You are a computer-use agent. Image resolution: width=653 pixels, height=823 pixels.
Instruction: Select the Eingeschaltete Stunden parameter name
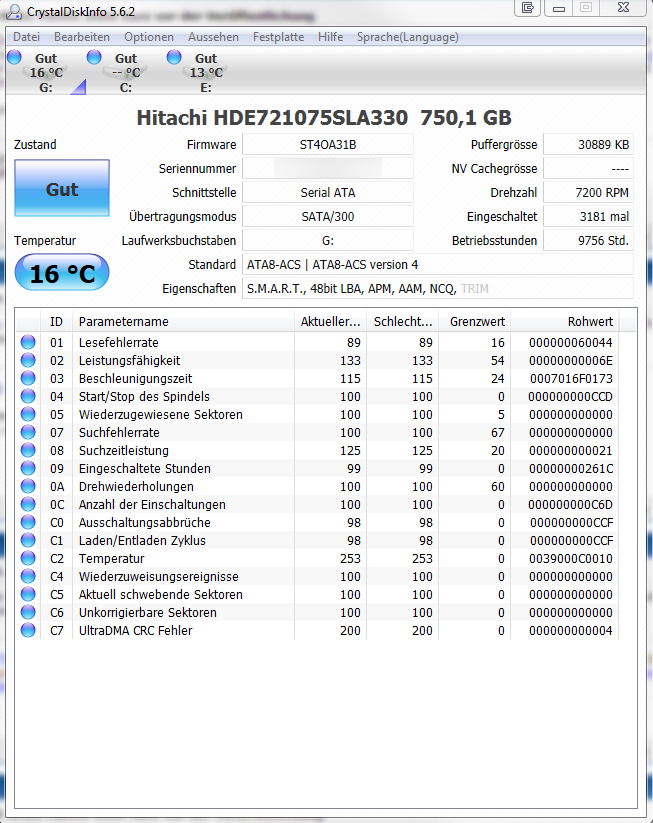(145, 469)
